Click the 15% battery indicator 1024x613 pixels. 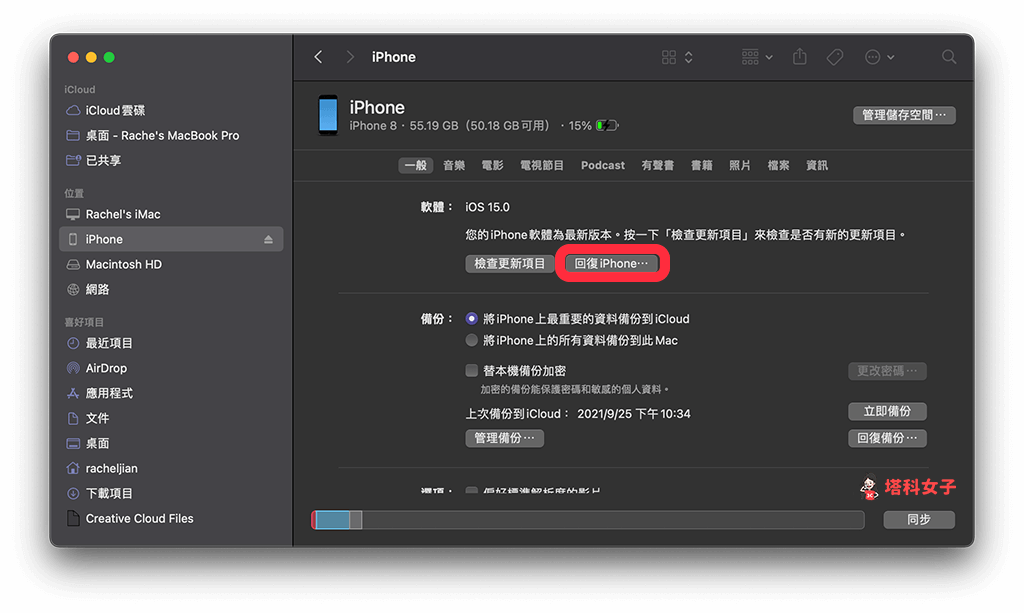(x=593, y=125)
